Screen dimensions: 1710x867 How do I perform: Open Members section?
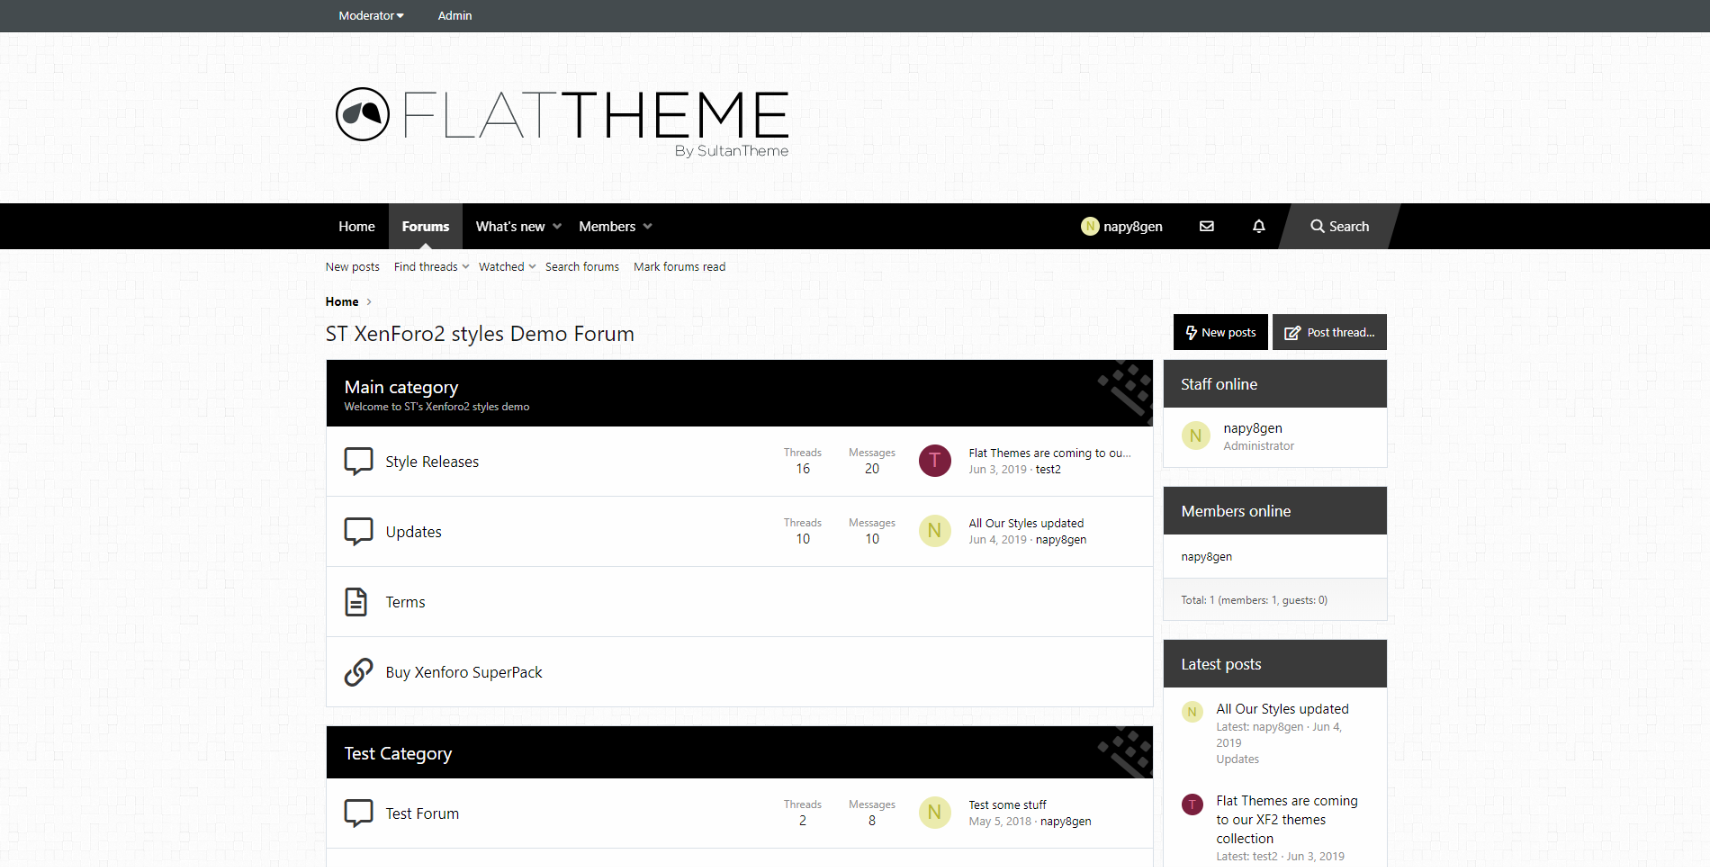point(607,226)
